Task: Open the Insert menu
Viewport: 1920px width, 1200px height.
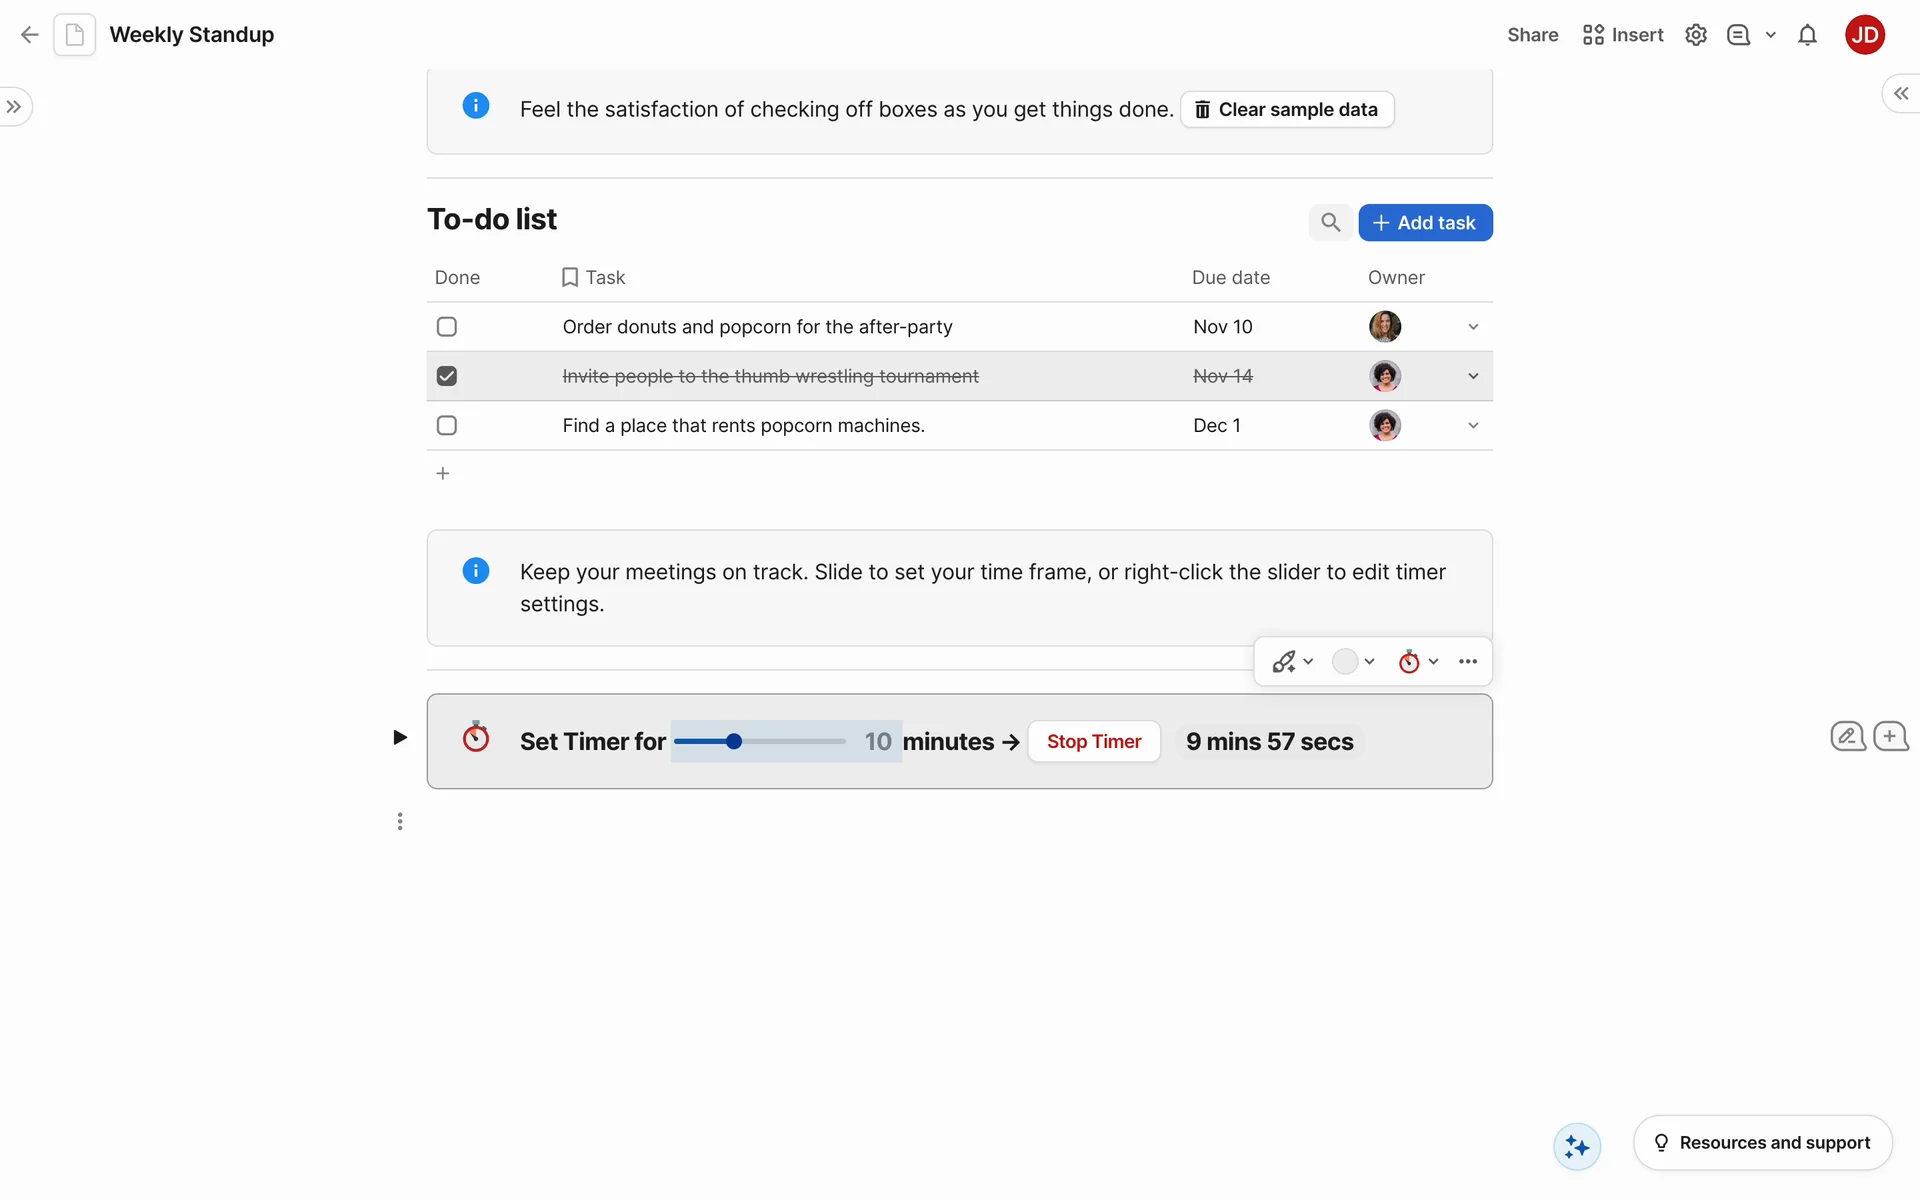Action: coord(1623,35)
